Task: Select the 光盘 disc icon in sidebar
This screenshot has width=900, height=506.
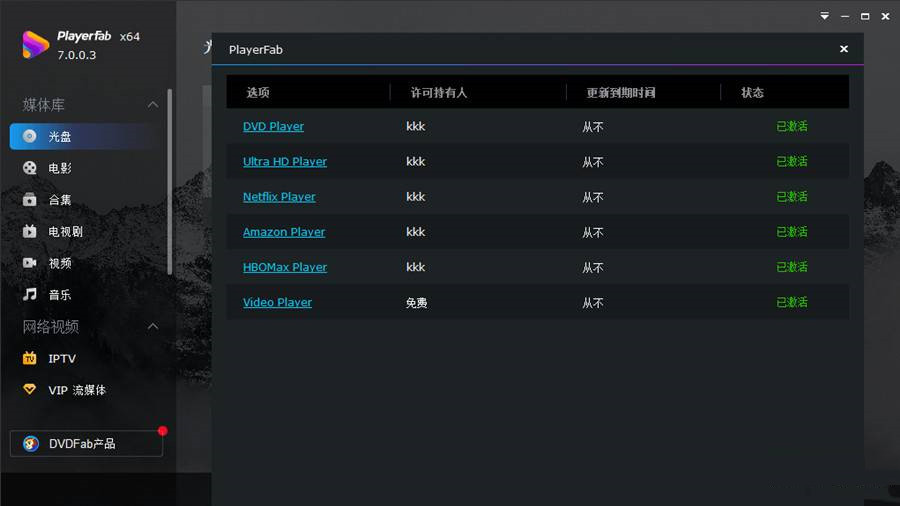Action: click(x=29, y=137)
